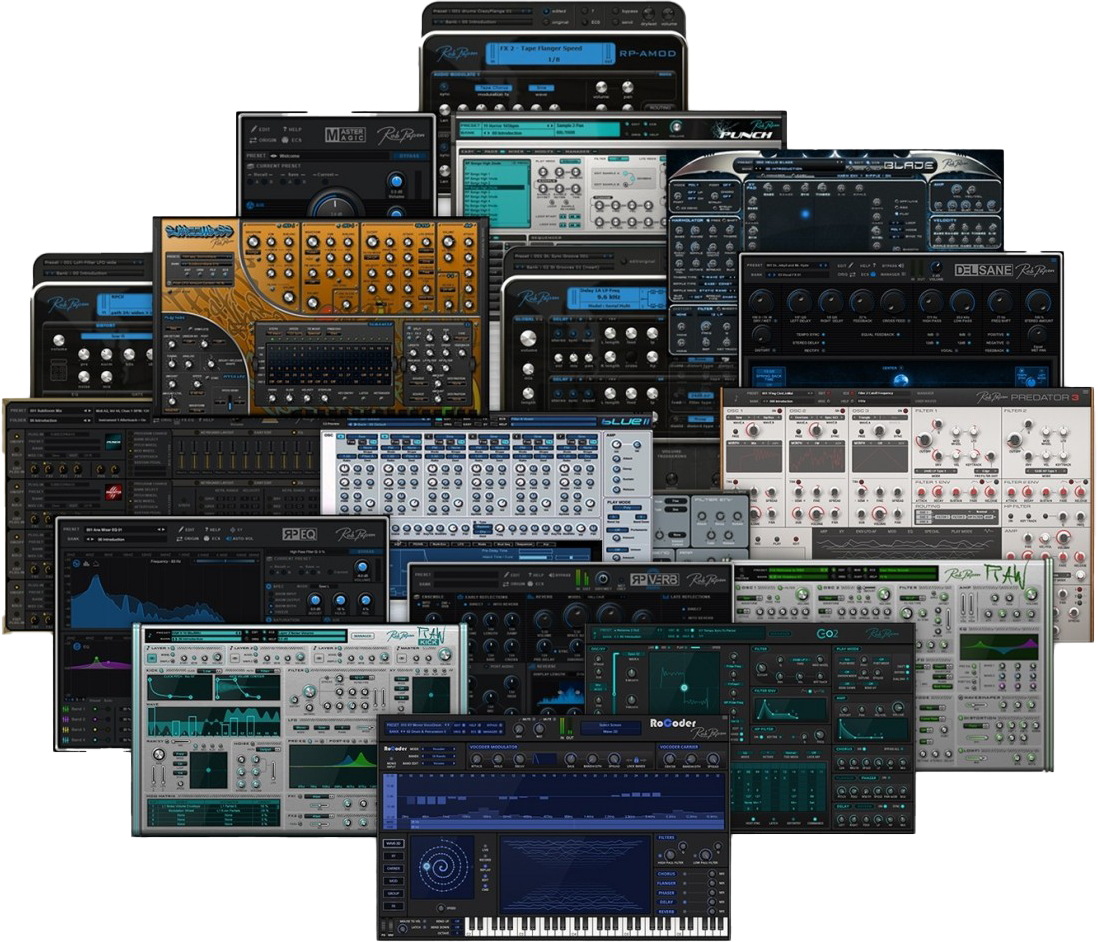Click the AUTO VOL icon in RP-EQ

(228, 539)
